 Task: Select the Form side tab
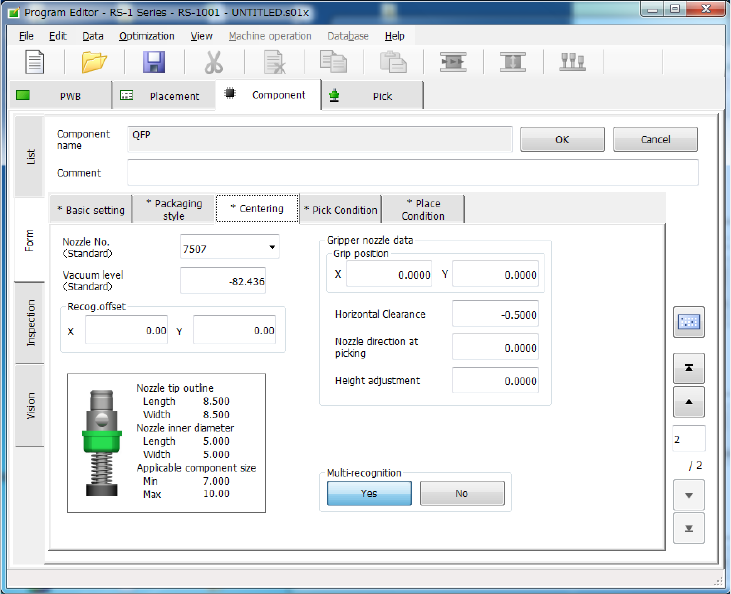point(30,240)
